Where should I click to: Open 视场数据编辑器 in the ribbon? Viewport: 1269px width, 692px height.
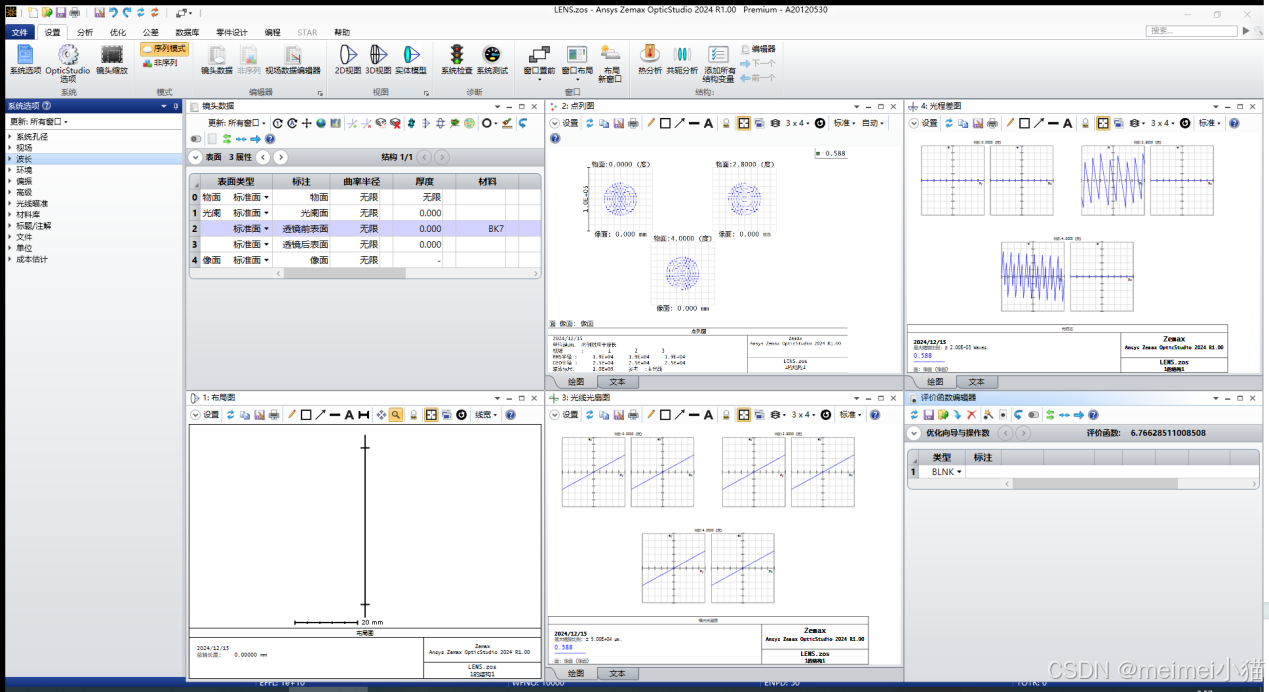click(x=292, y=60)
